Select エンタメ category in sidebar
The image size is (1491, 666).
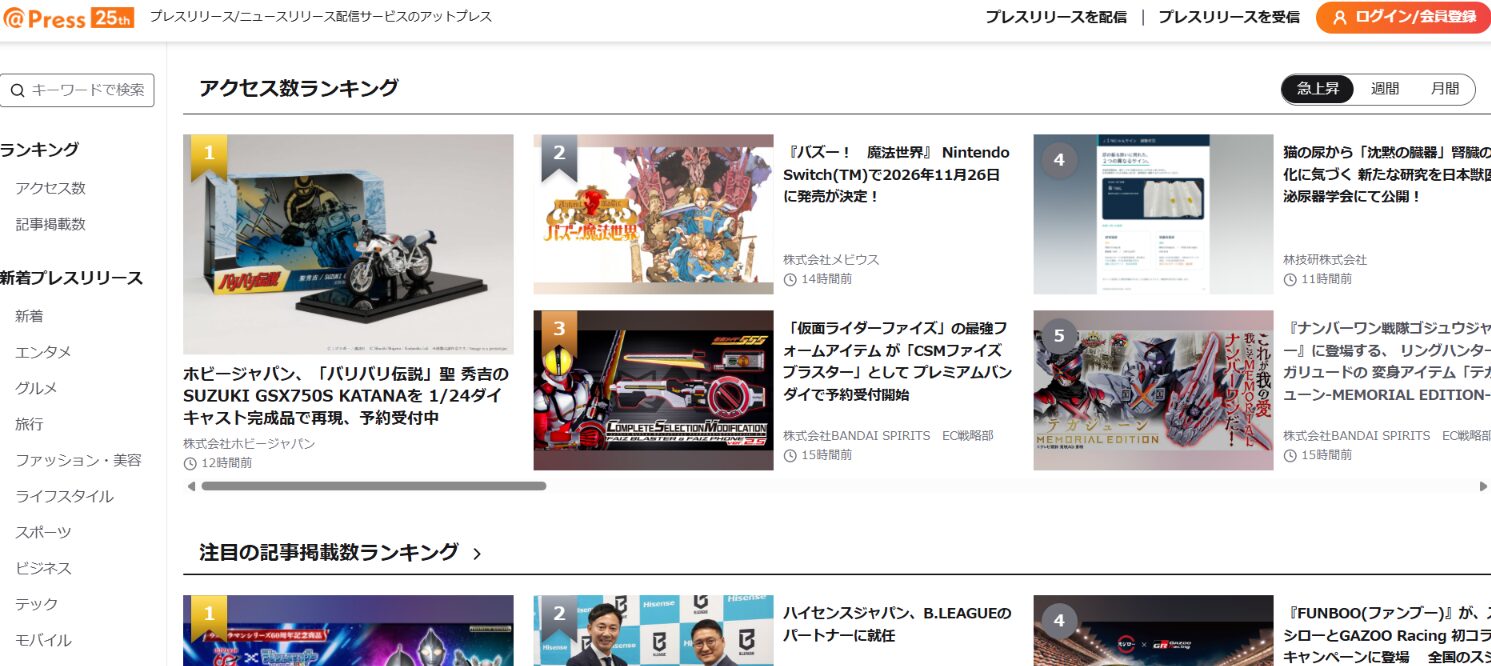coord(43,352)
